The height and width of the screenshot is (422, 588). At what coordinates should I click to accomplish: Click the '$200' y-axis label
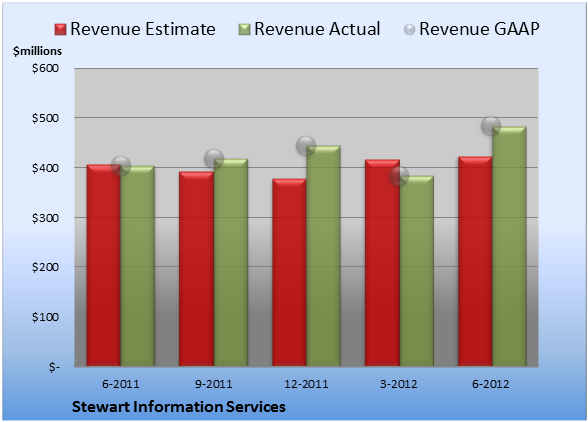[45, 267]
